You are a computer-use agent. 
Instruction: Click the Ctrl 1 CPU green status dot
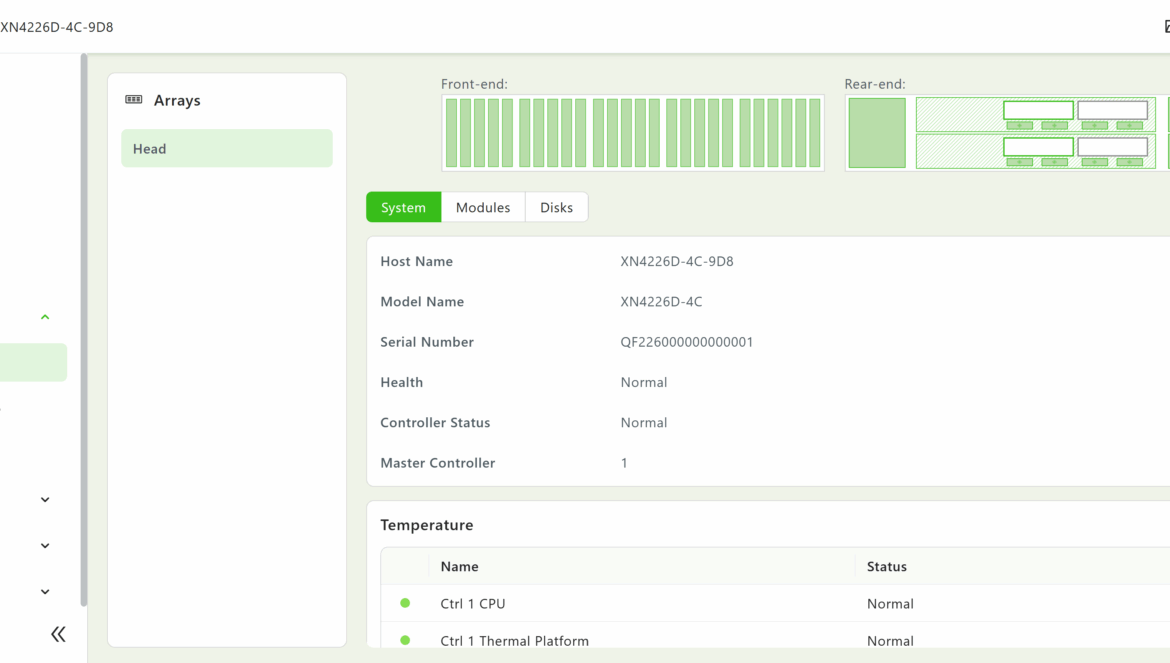pyautogui.click(x=405, y=603)
